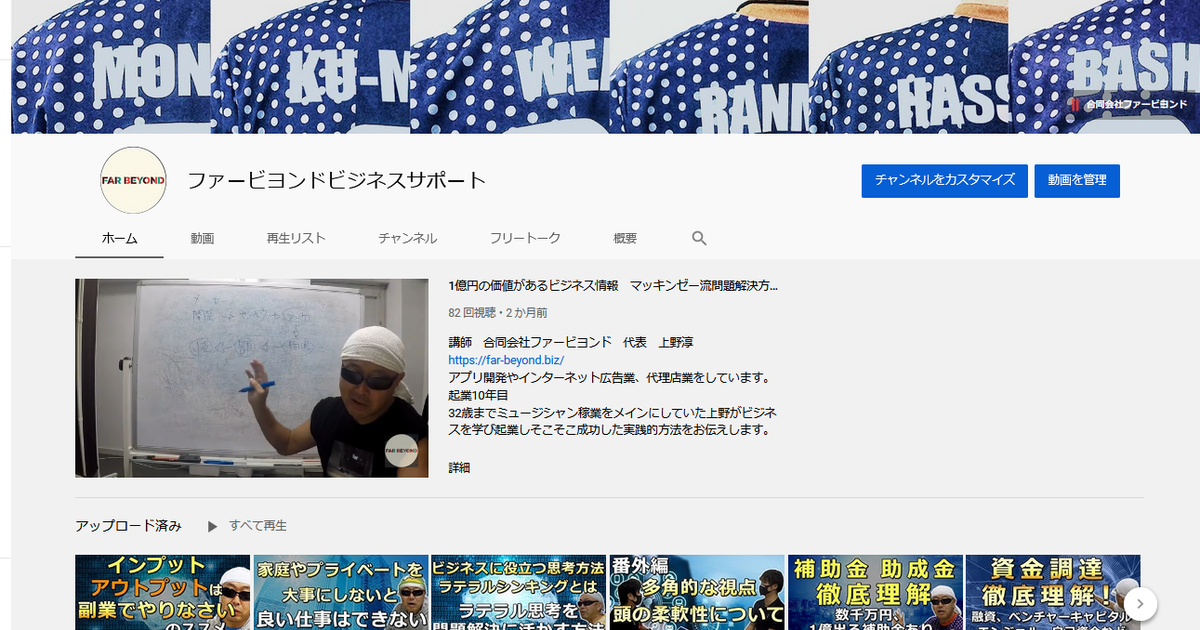Open the https://far-beyond.biz/ link

coord(507,360)
